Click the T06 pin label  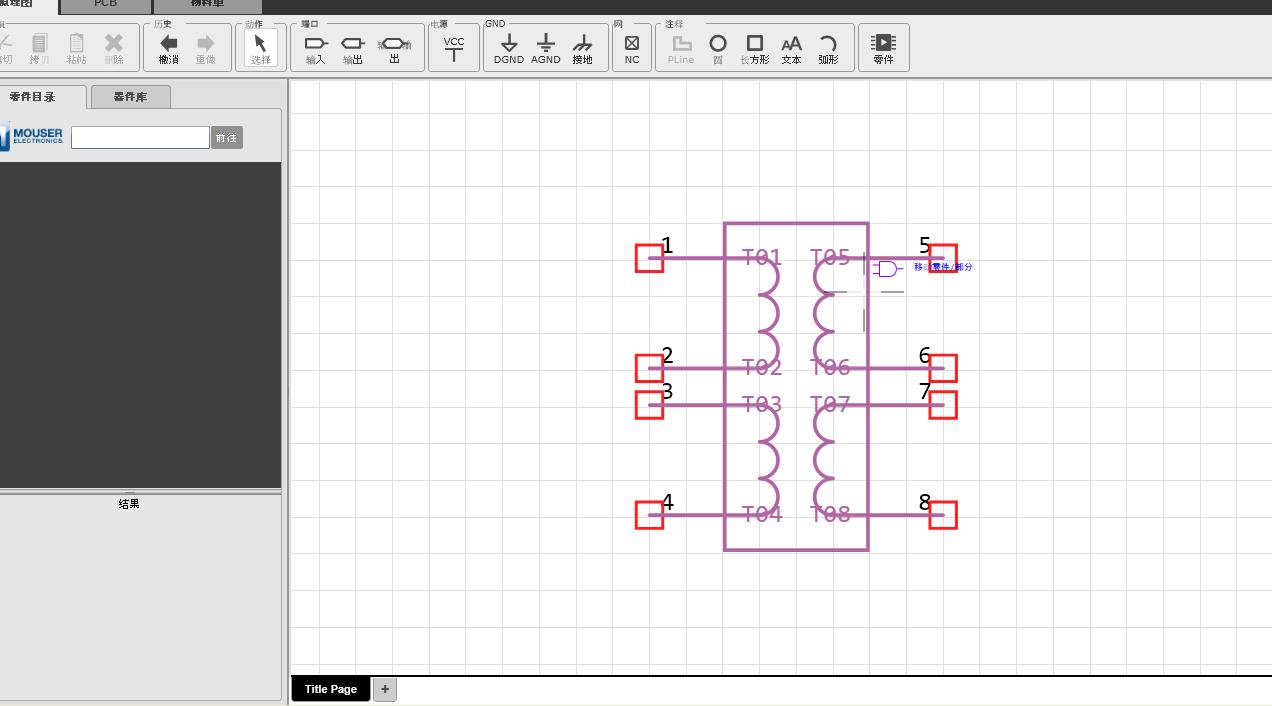[x=830, y=368]
